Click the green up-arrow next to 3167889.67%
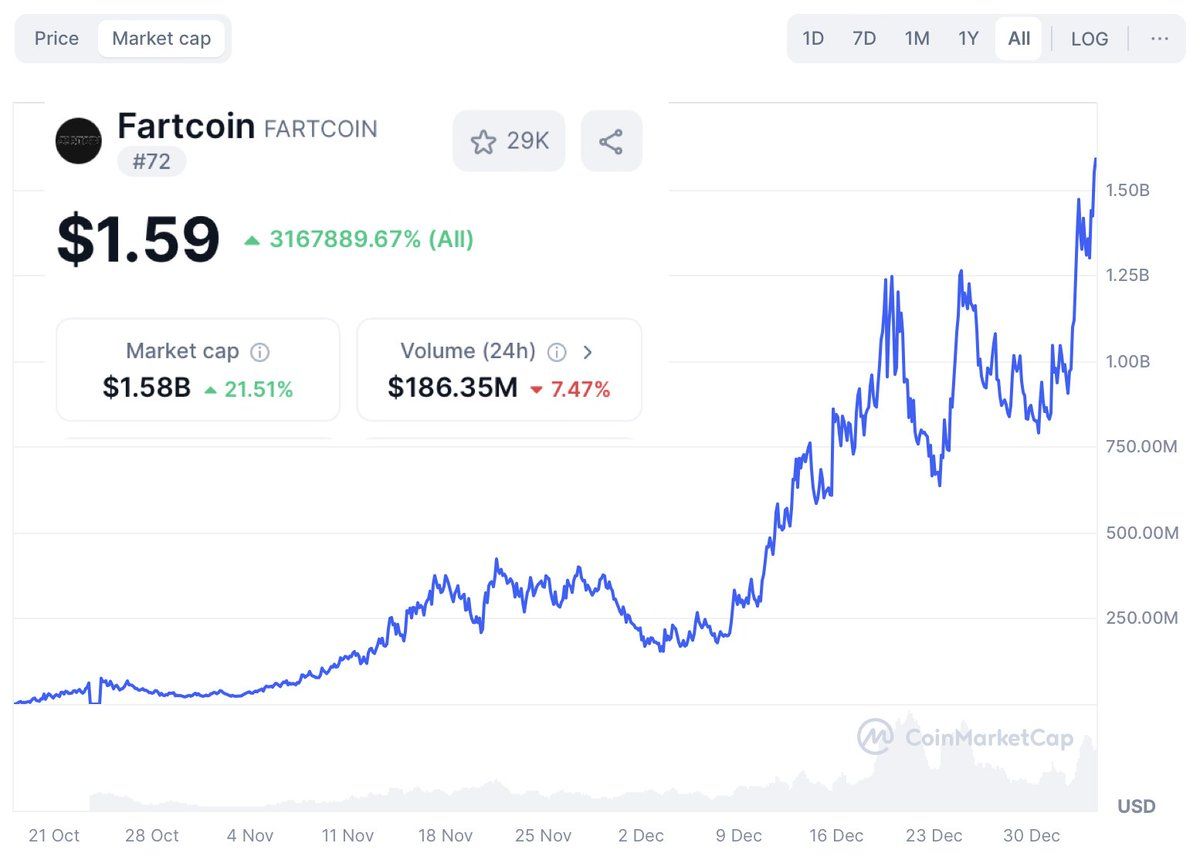The image size is (1200, 860). click(253, 239)
